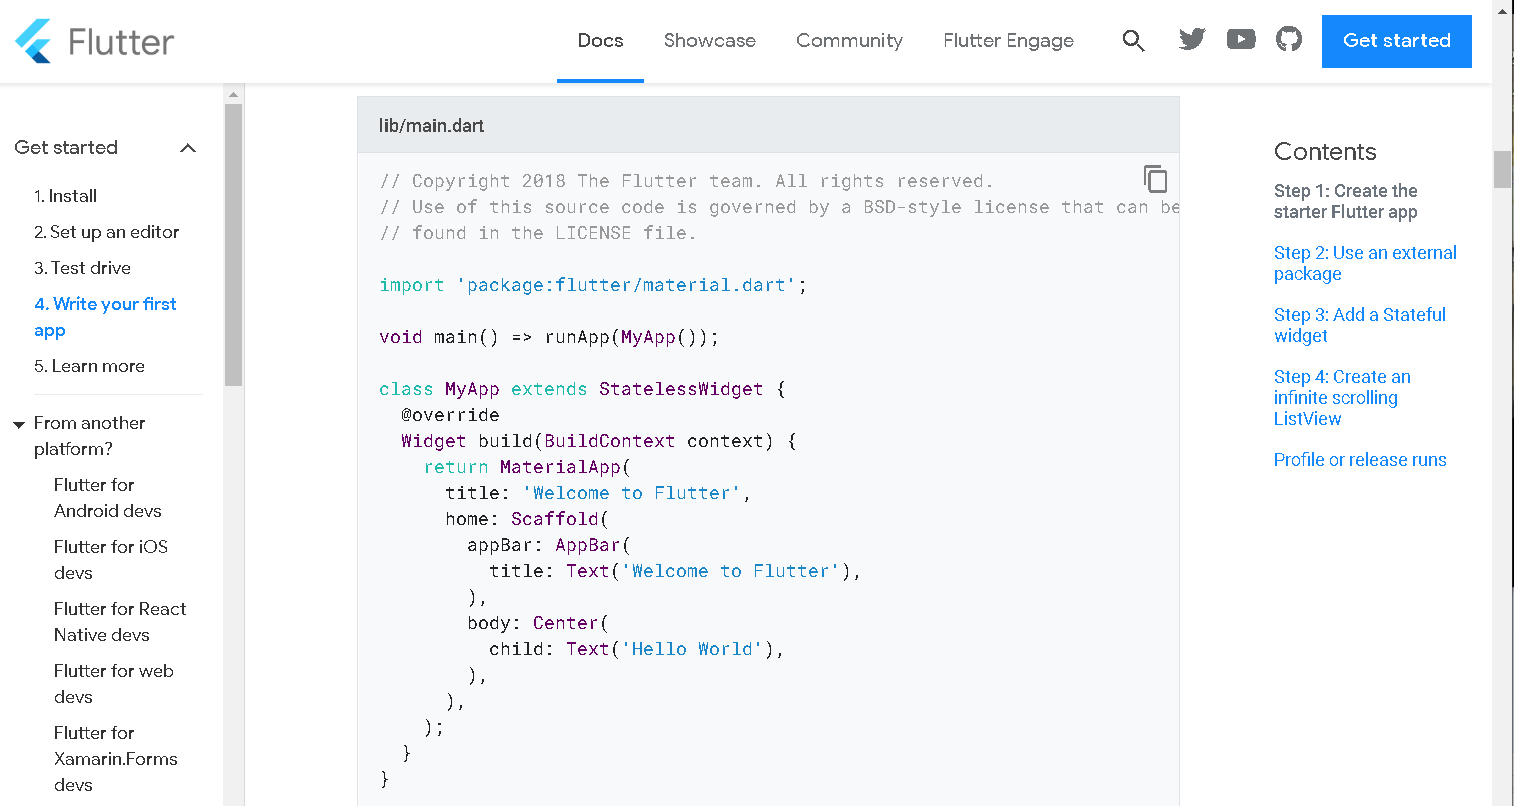
Task: Click the Widget build(BuildContext context) line
Action: (x=599, y=441)
